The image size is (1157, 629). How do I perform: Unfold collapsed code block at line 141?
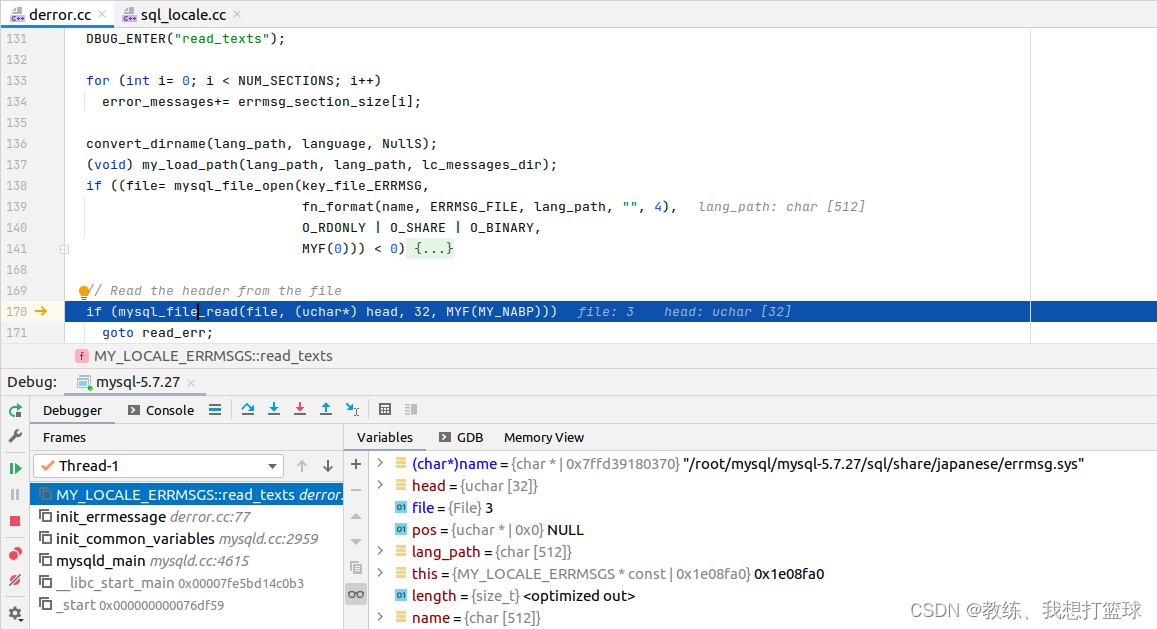tap(64, 250)
